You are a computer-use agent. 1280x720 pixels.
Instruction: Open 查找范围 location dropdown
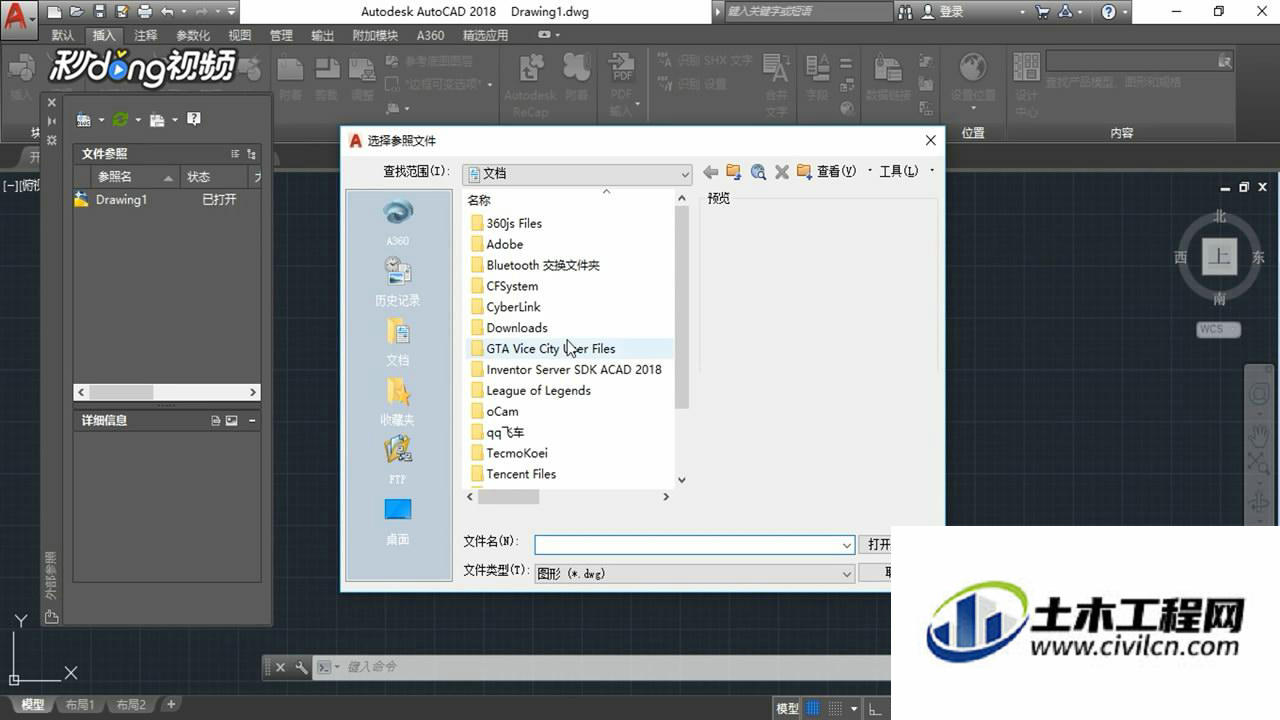pos(577,173)
